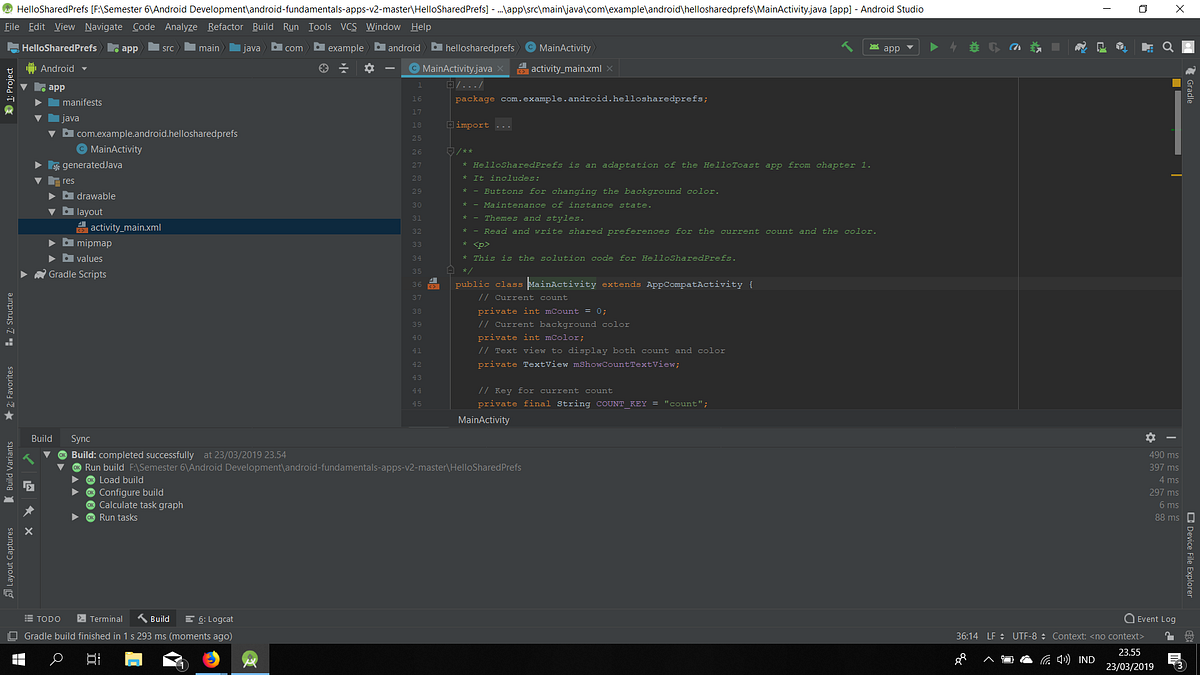Open the AVD Manager icon

coord(1101,47)
